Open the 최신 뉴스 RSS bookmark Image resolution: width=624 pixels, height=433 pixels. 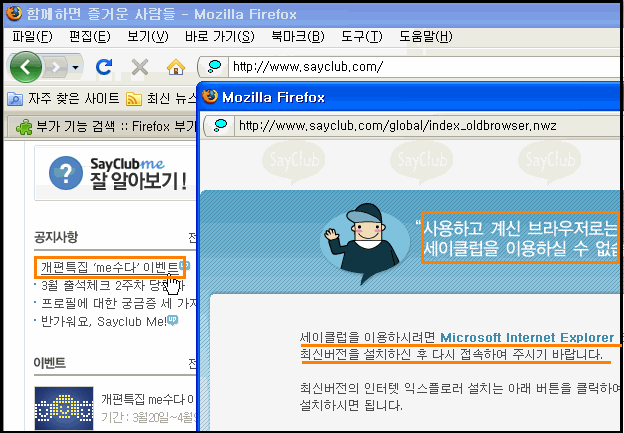coord(161,99)
